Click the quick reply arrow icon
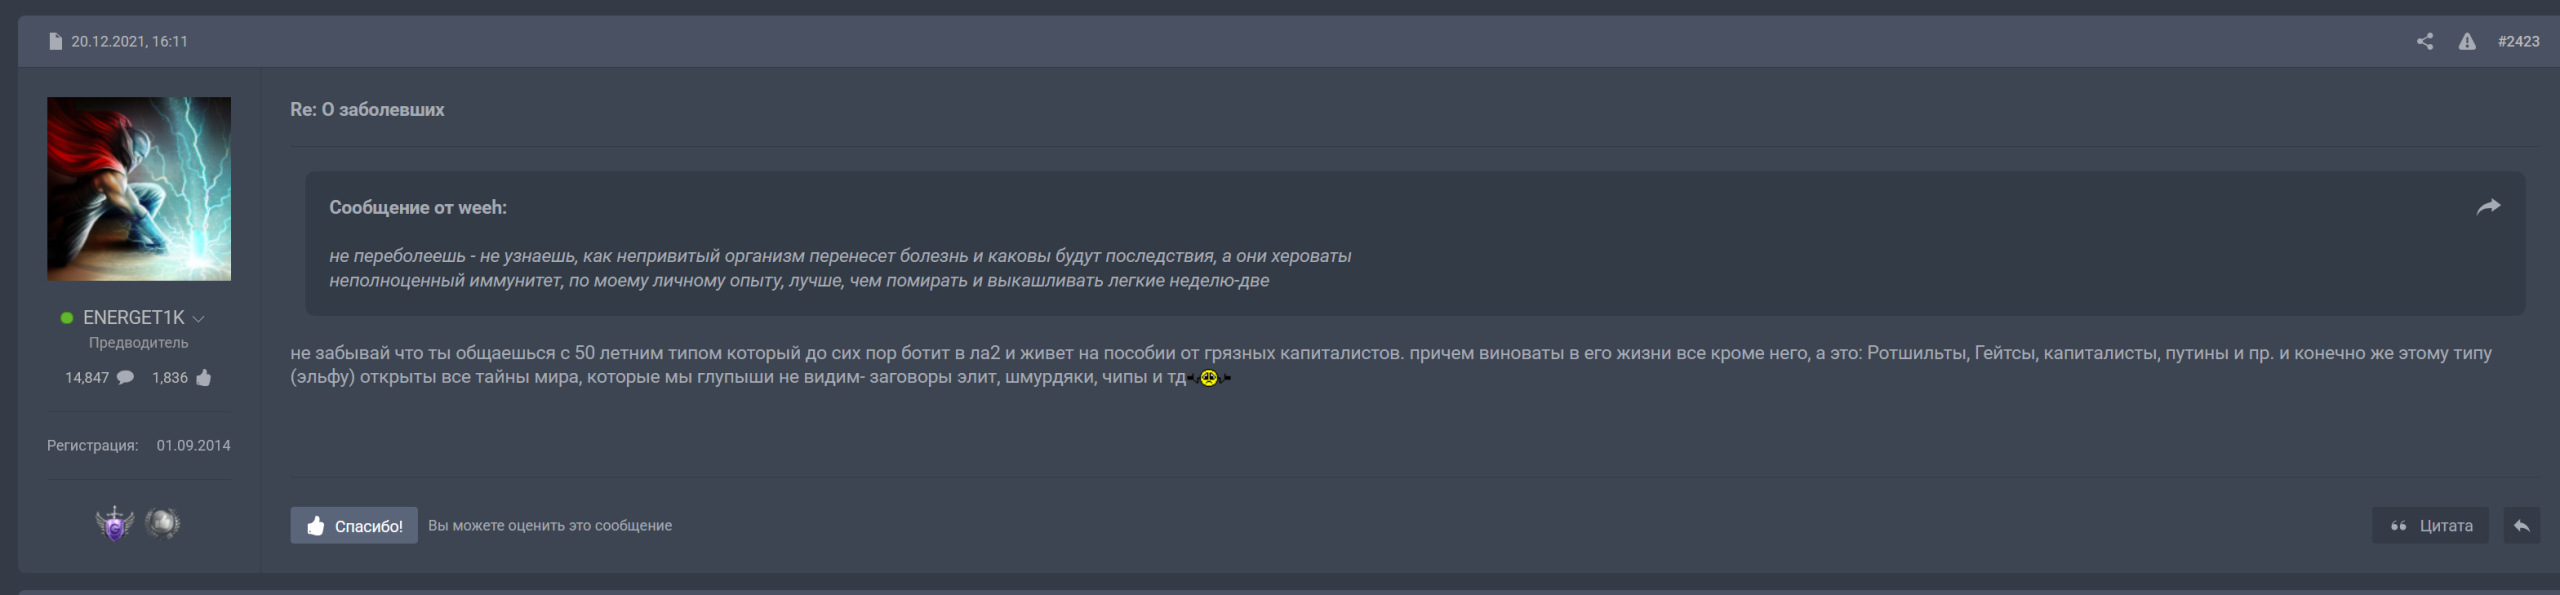The height and width of the screenshot is (595, 2560). point(2521,526)
